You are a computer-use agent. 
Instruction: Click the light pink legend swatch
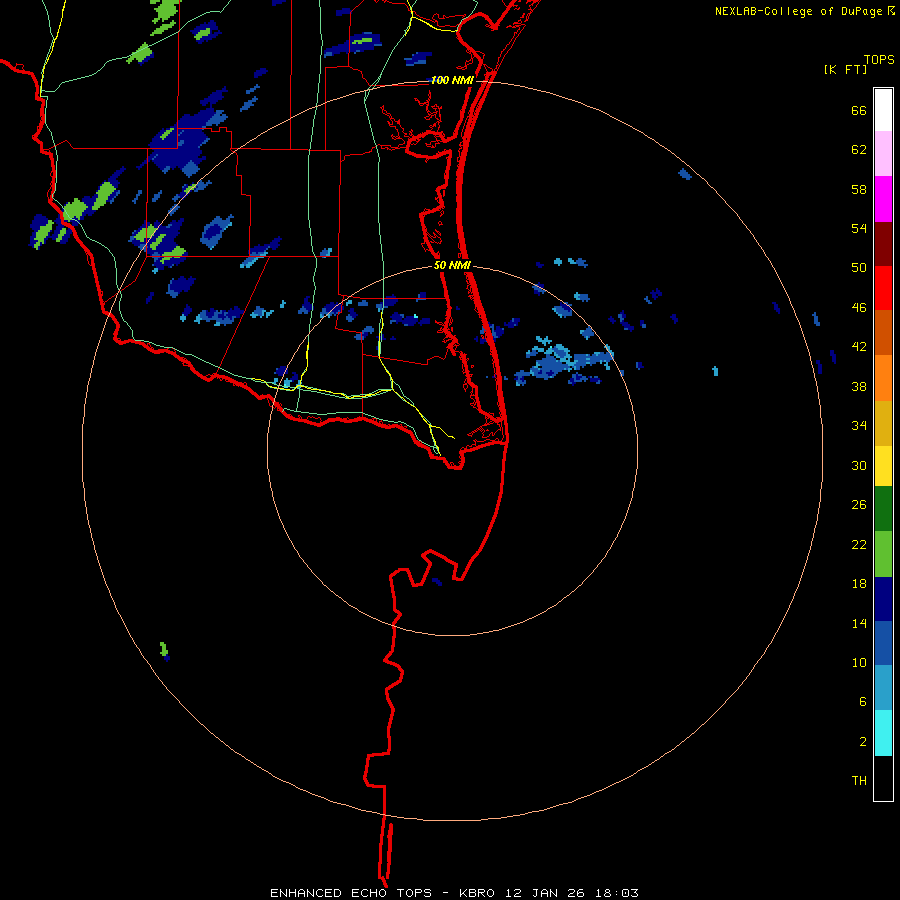tap(883, 154)
